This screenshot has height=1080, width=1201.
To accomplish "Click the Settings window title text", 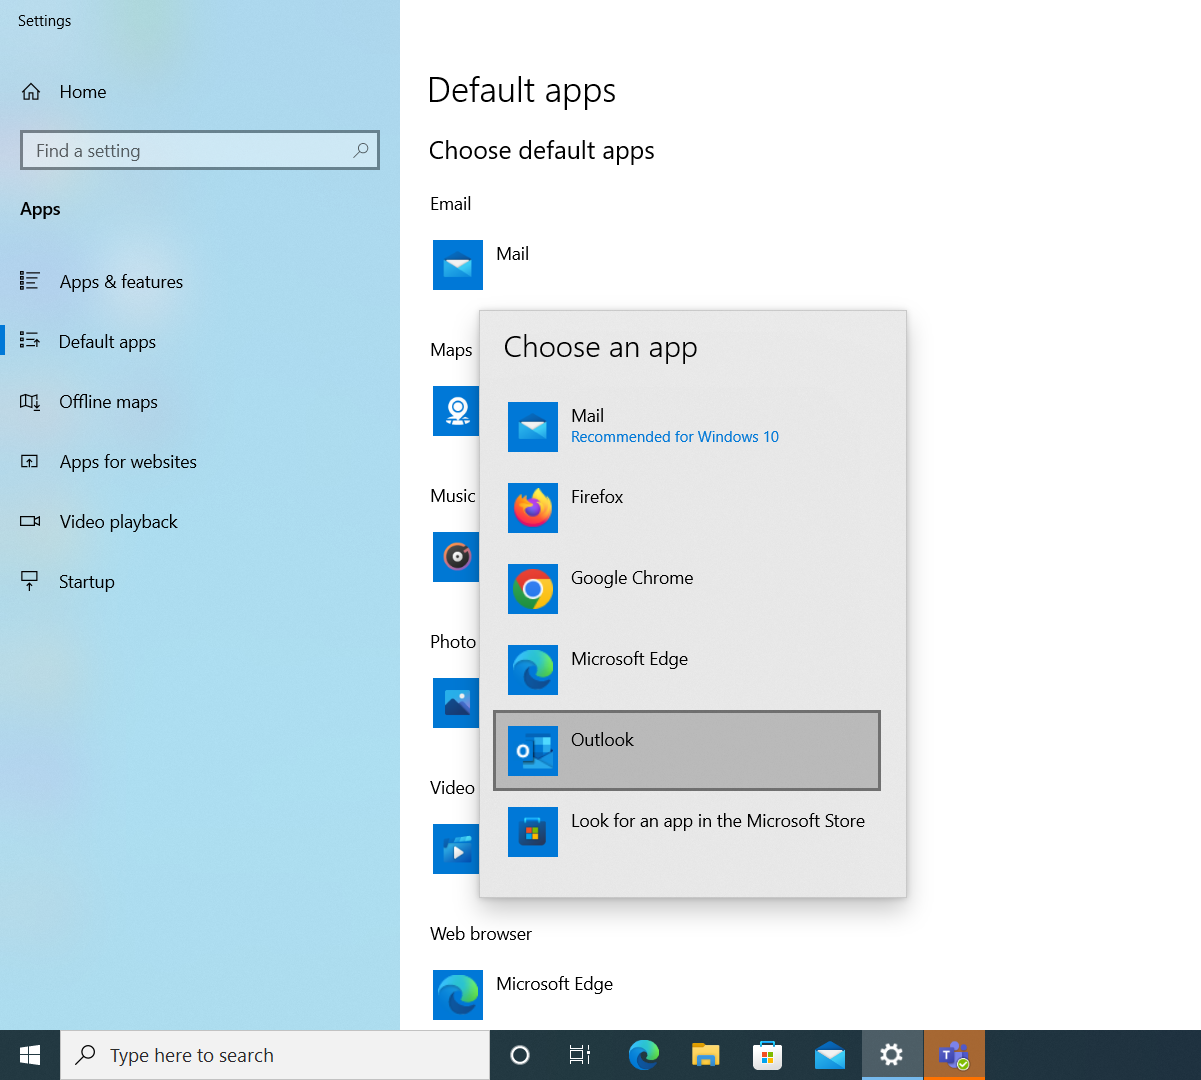I will (x=45, y=21).
